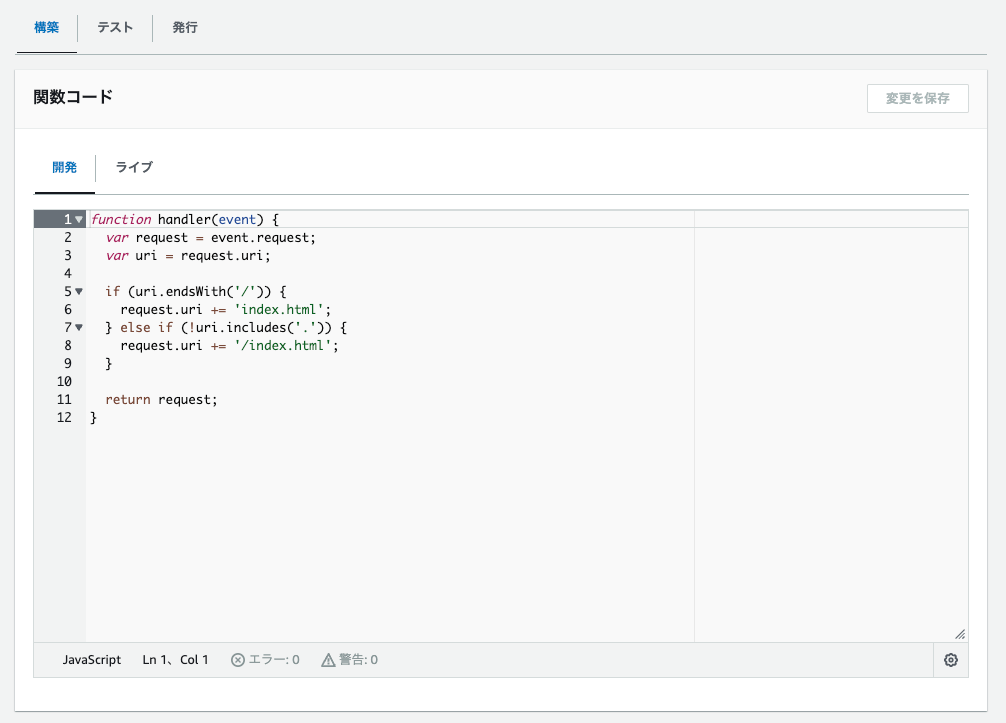Click the 関数コード section heading
Screen dimensions: 1006x723
tap(73, 97)
